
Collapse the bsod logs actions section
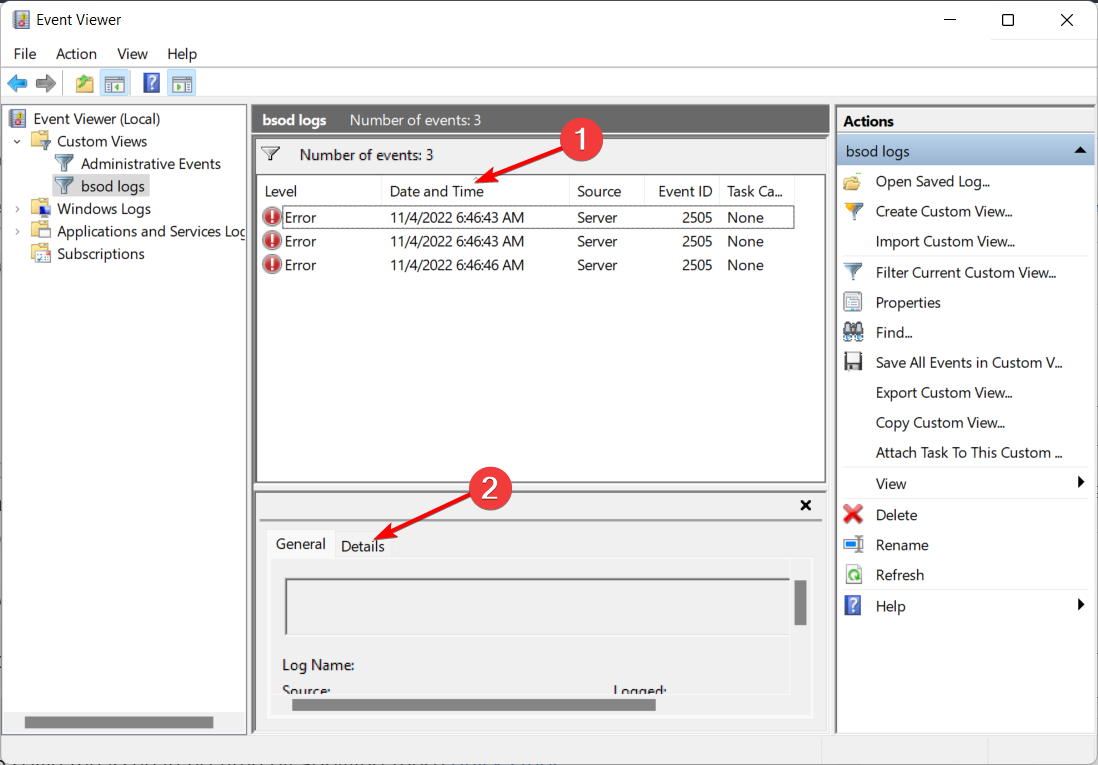tap(1080, 151)
